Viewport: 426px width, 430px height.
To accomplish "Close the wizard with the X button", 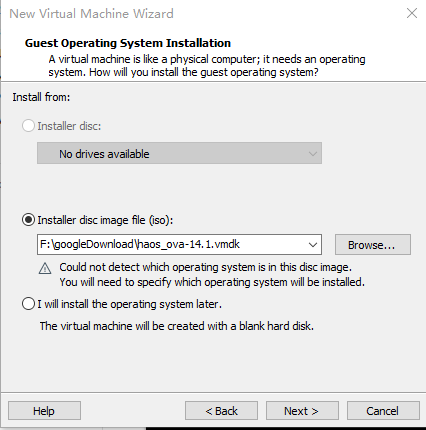I will 412,13.
